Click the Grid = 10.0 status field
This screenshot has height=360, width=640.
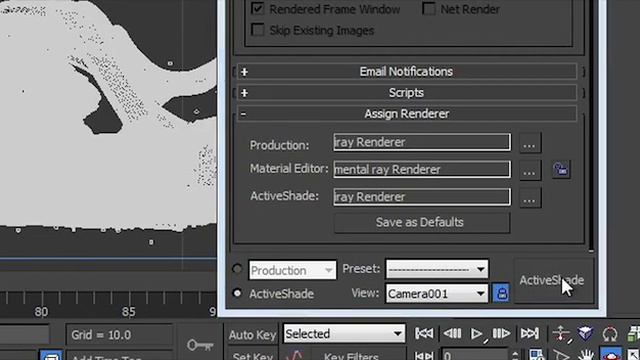[119, 335]
